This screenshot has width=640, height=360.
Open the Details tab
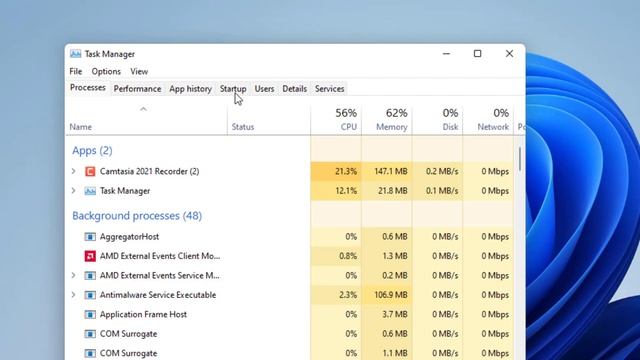[x=294, y=89]
